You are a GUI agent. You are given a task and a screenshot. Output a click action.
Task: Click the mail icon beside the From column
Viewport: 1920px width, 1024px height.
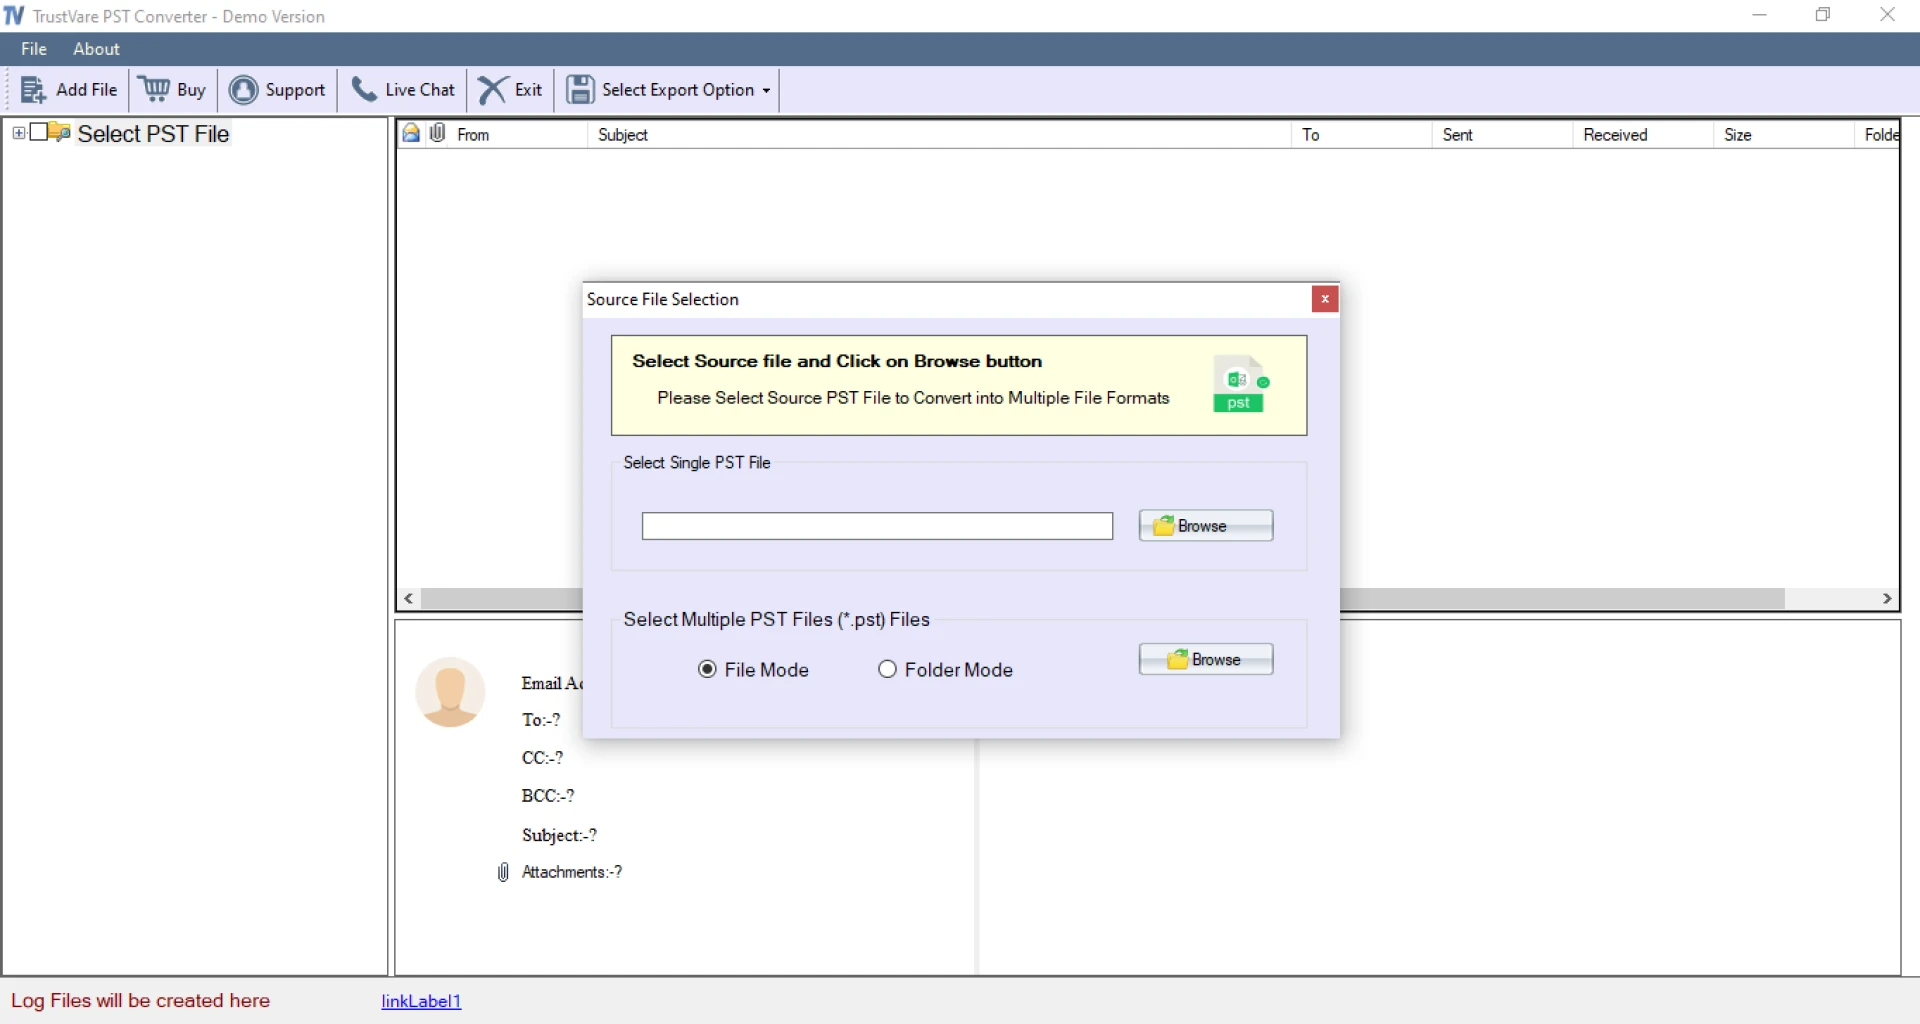pos(412,132)
